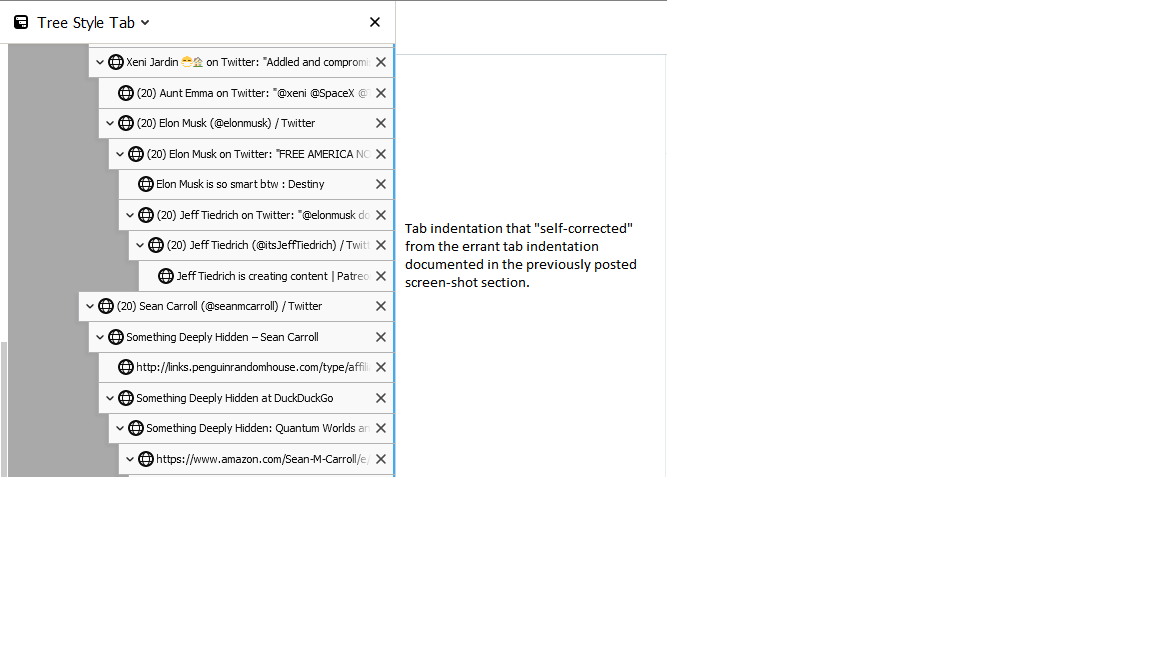
Task: Click the Tree Style Tab sidebar icon
Action: 21,23
